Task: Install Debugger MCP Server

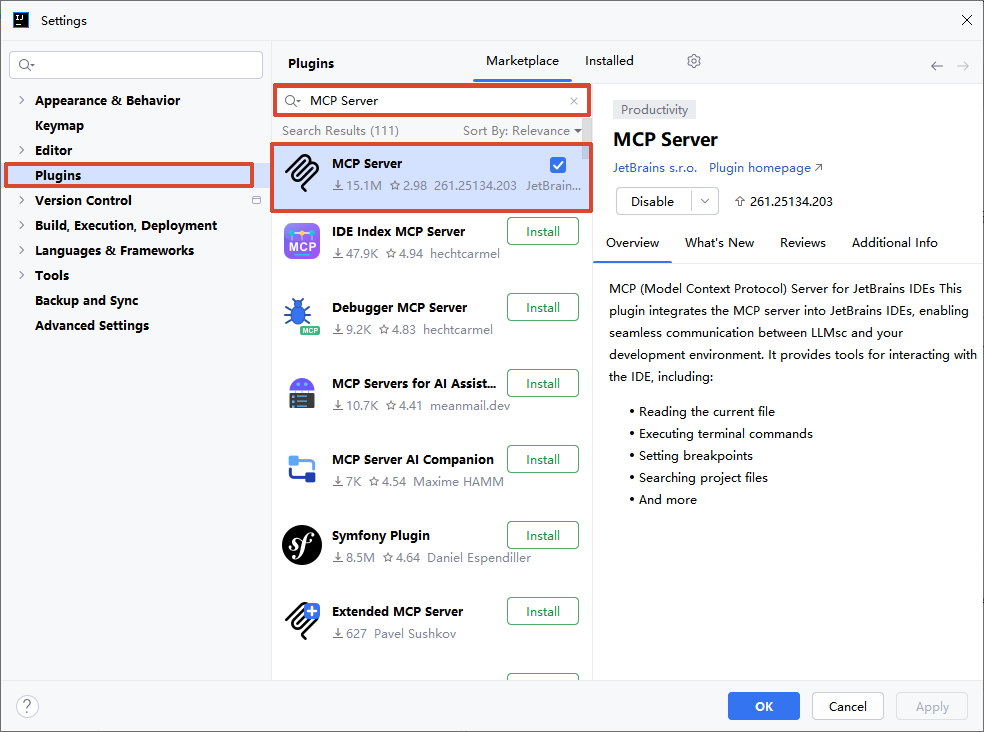Action: click(543, 308)
